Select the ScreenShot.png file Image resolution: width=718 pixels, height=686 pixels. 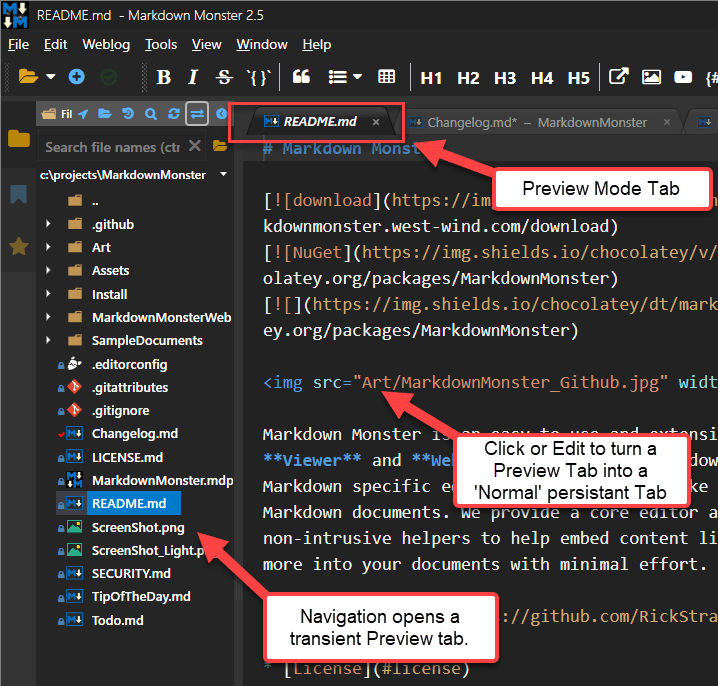click(x=138, y=527)
